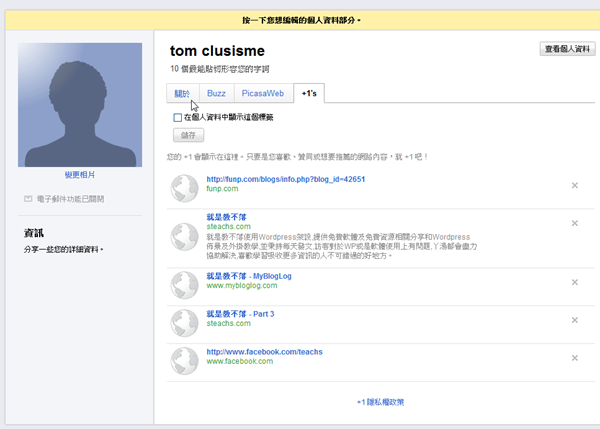
Task: Remove the funp.com +1 entry
Action: tap(574, 186)
